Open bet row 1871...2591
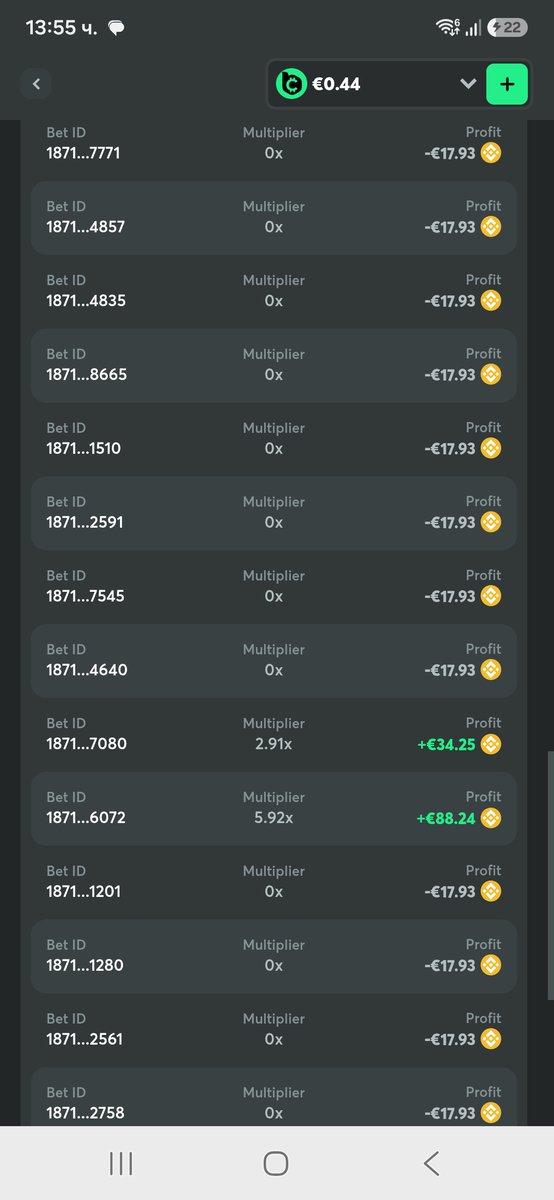 point(274,512)
